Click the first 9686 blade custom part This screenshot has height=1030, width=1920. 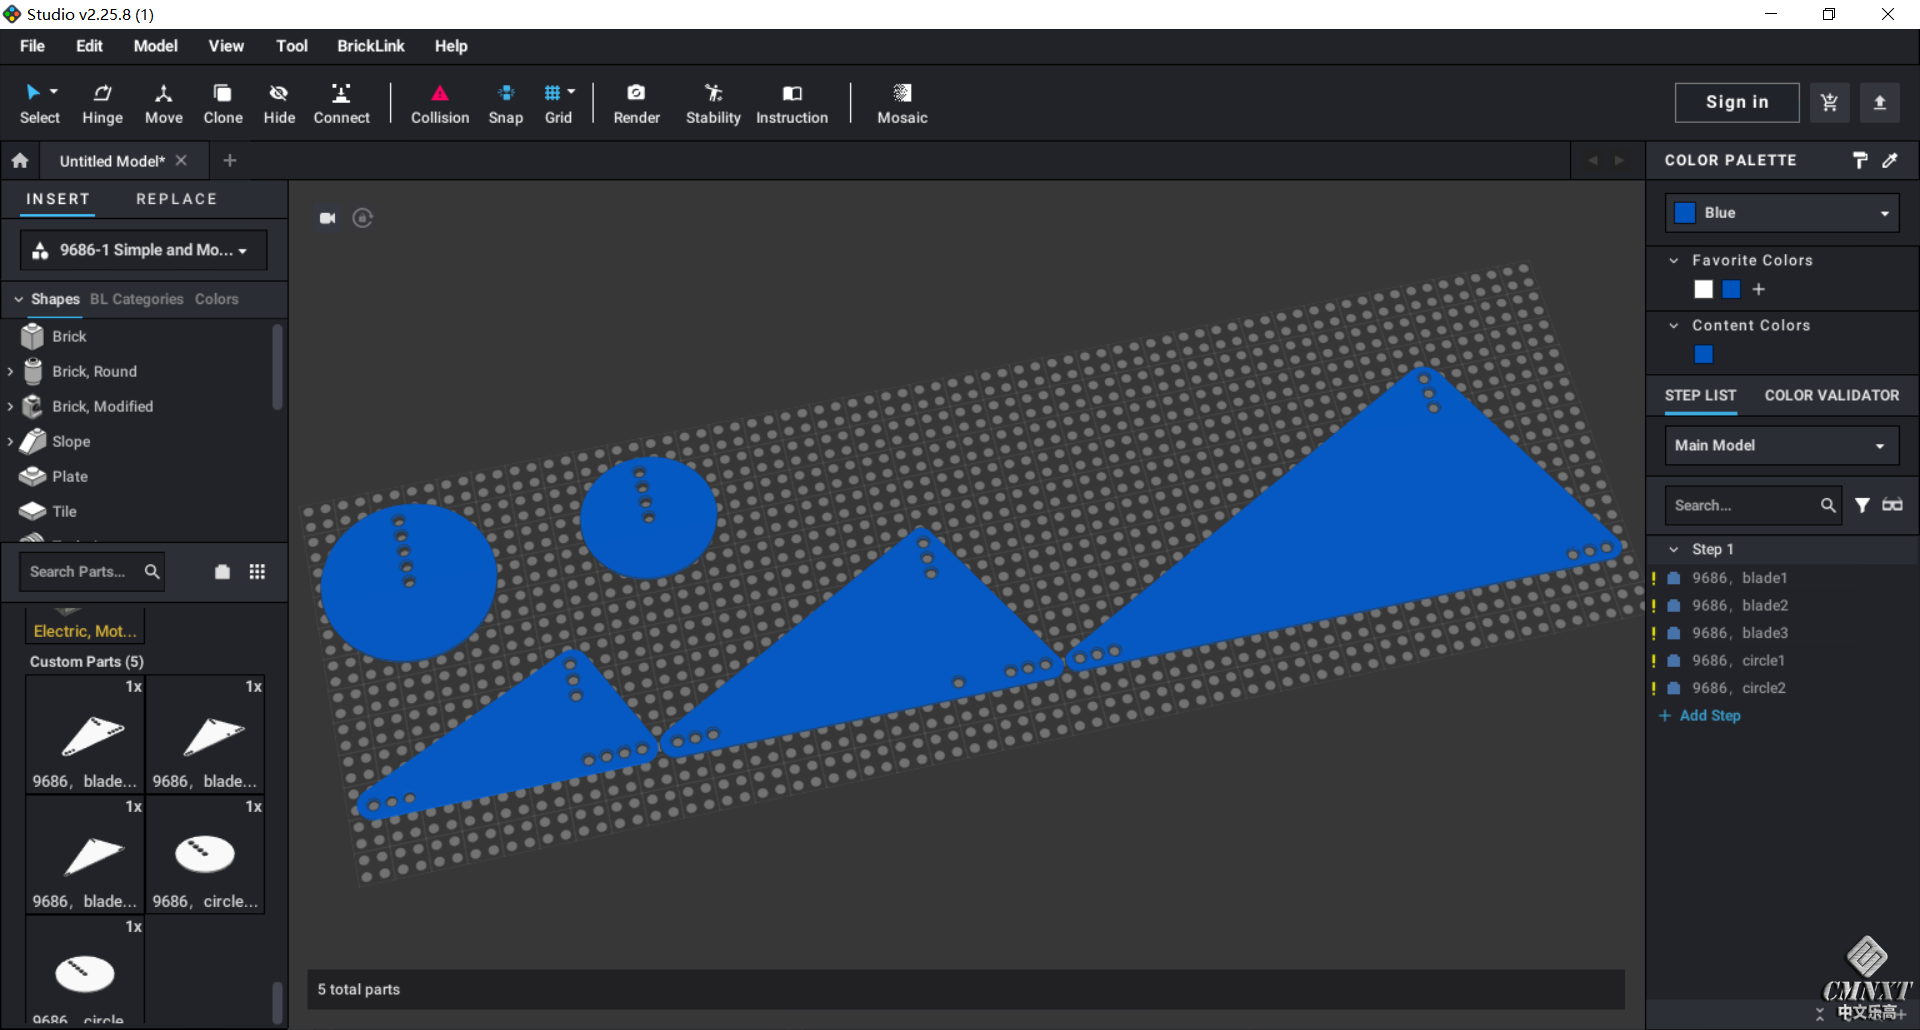[x=85, y=735]
